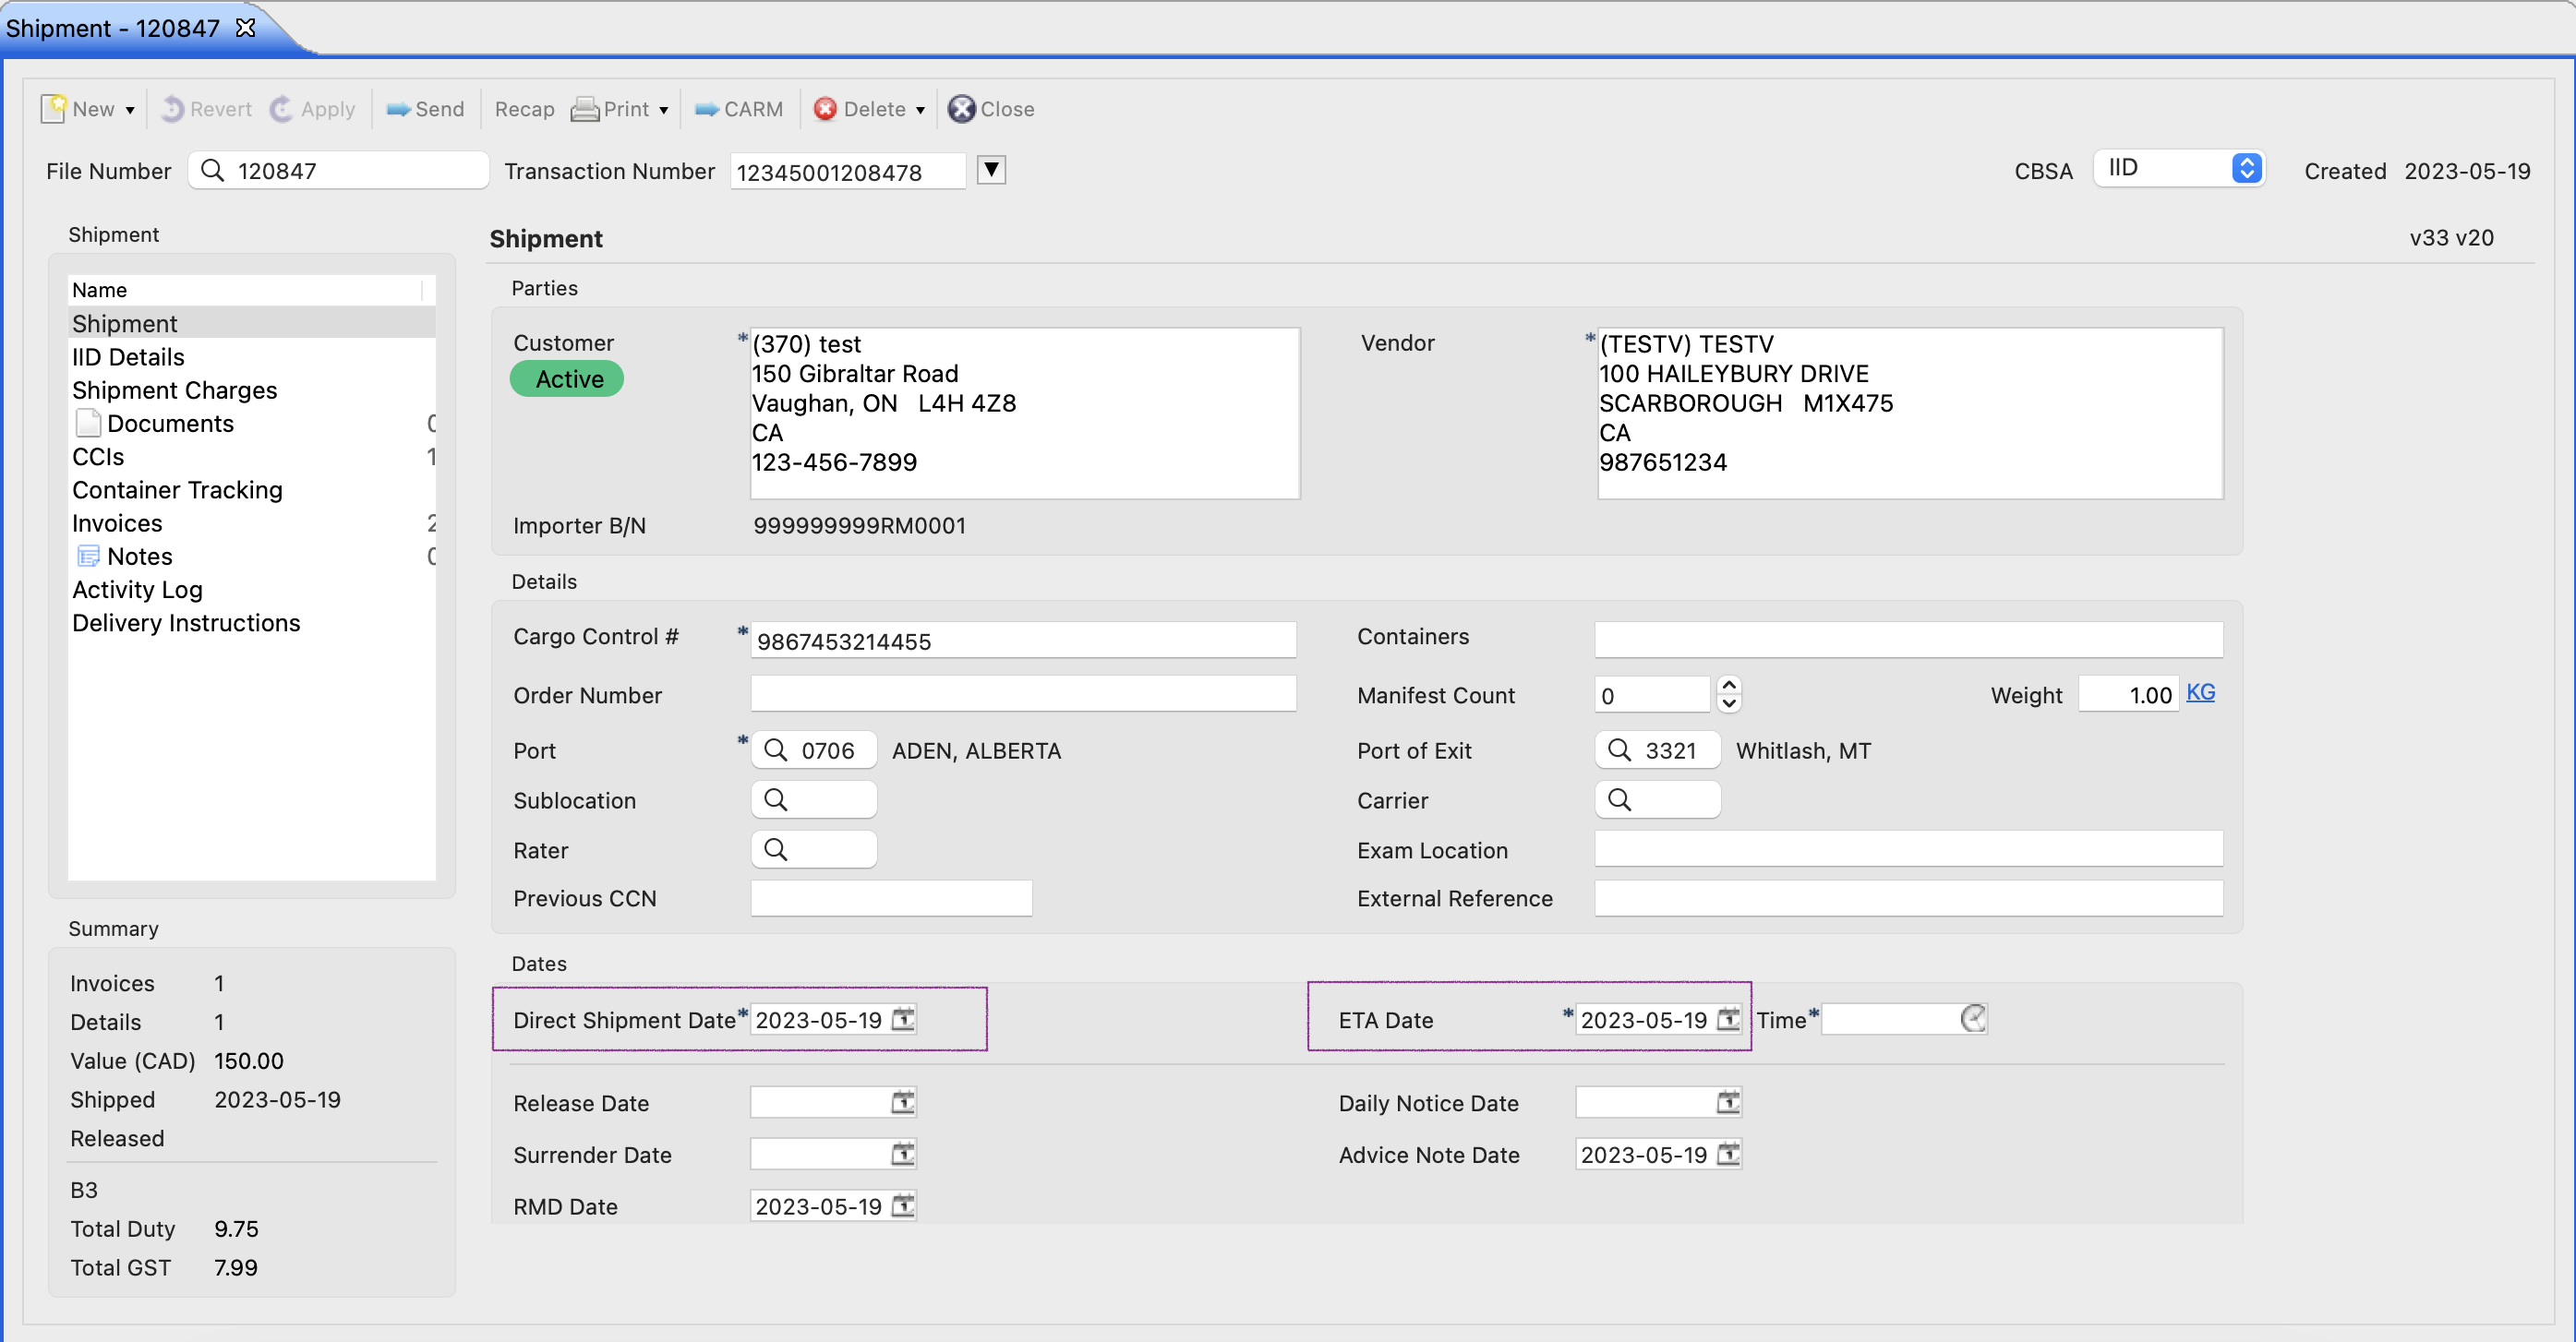Click the red Delete icon
Screen dimensions: 2576x1342
(825, 109)
